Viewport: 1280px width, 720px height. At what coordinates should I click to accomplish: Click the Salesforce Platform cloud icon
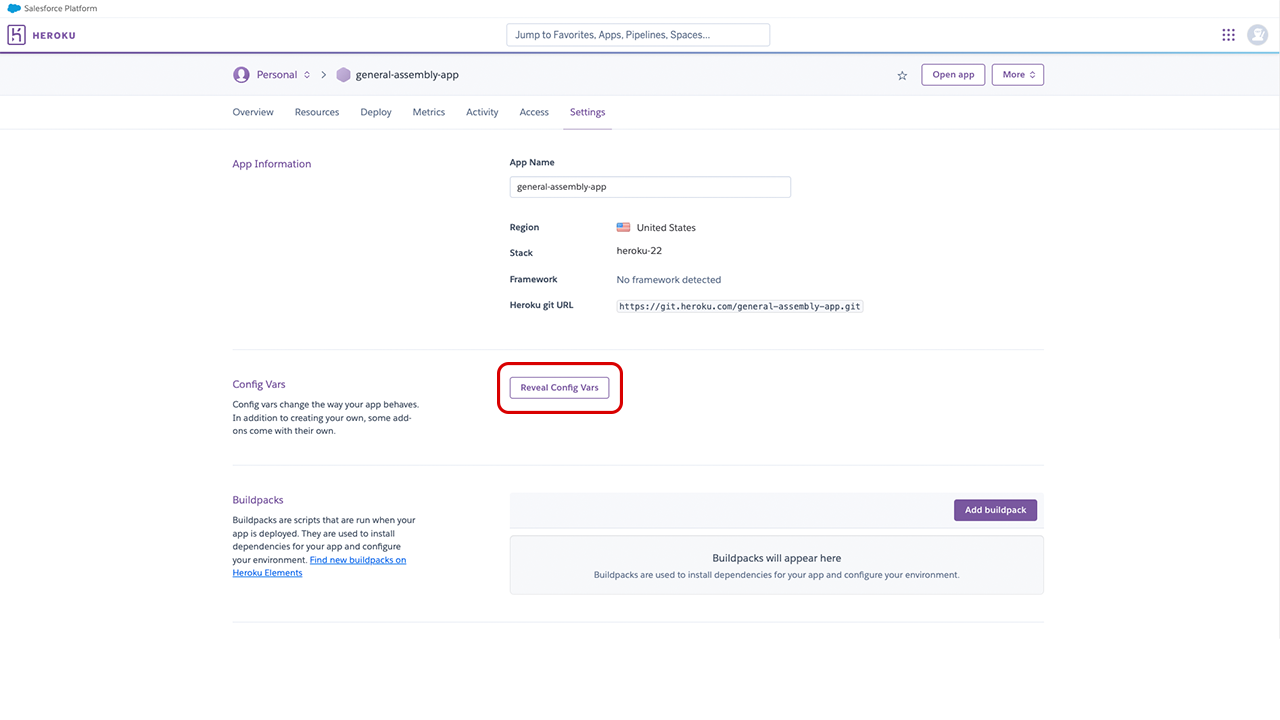coord(14,8)
